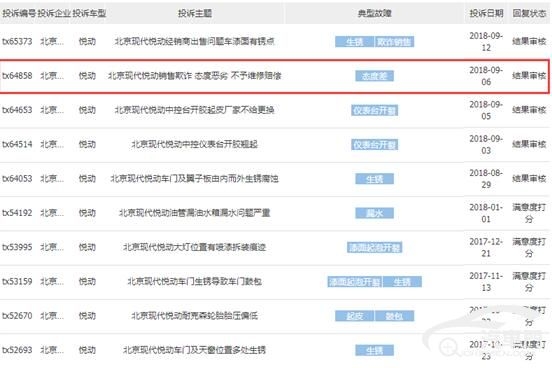Open complaint 北京现代悦动大灯位置有喷漆拆装痕迹

tap(195, 247)
